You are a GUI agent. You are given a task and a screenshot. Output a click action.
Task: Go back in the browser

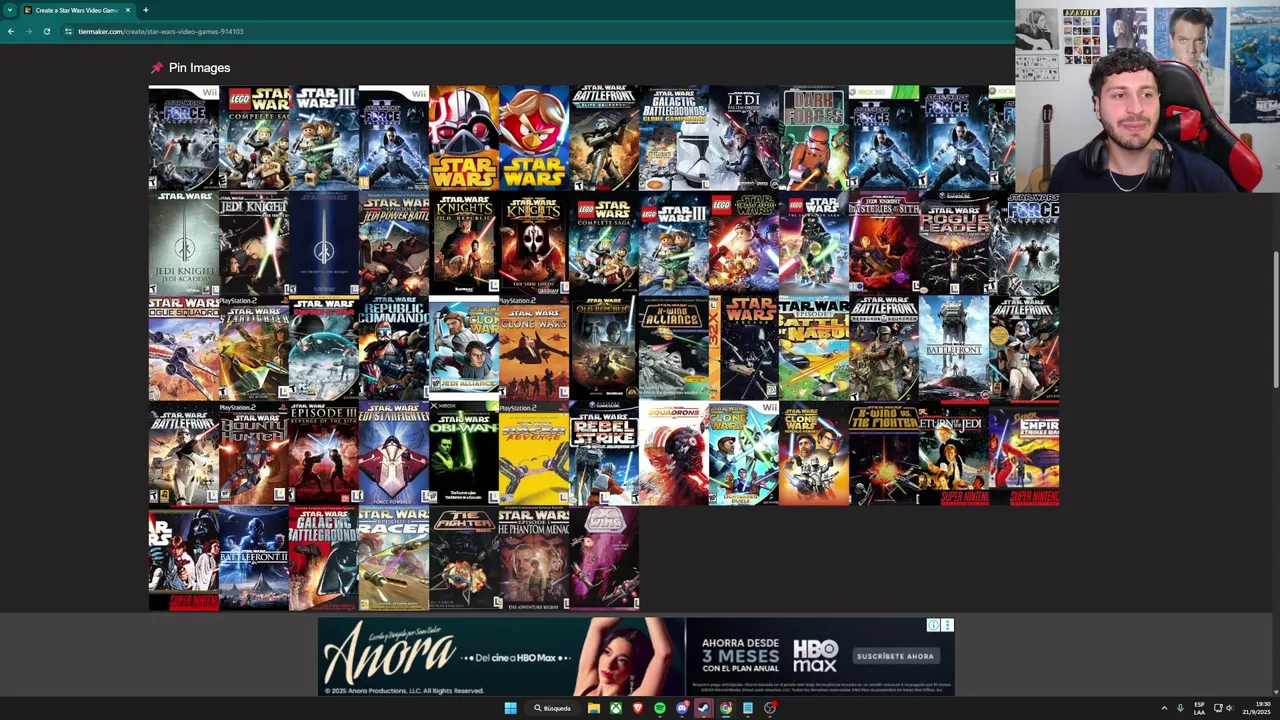(10, 31)
